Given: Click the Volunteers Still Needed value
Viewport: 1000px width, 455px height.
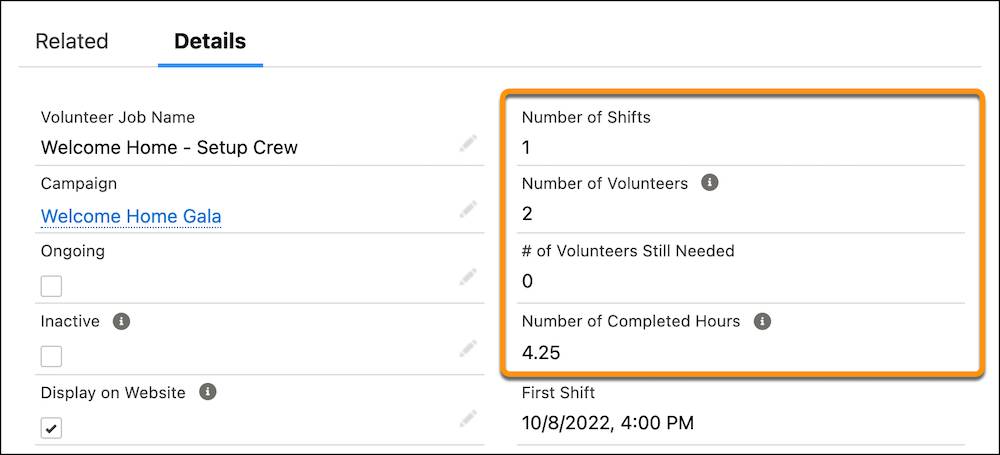Looking at the screenshot, I should click(527, 282).
